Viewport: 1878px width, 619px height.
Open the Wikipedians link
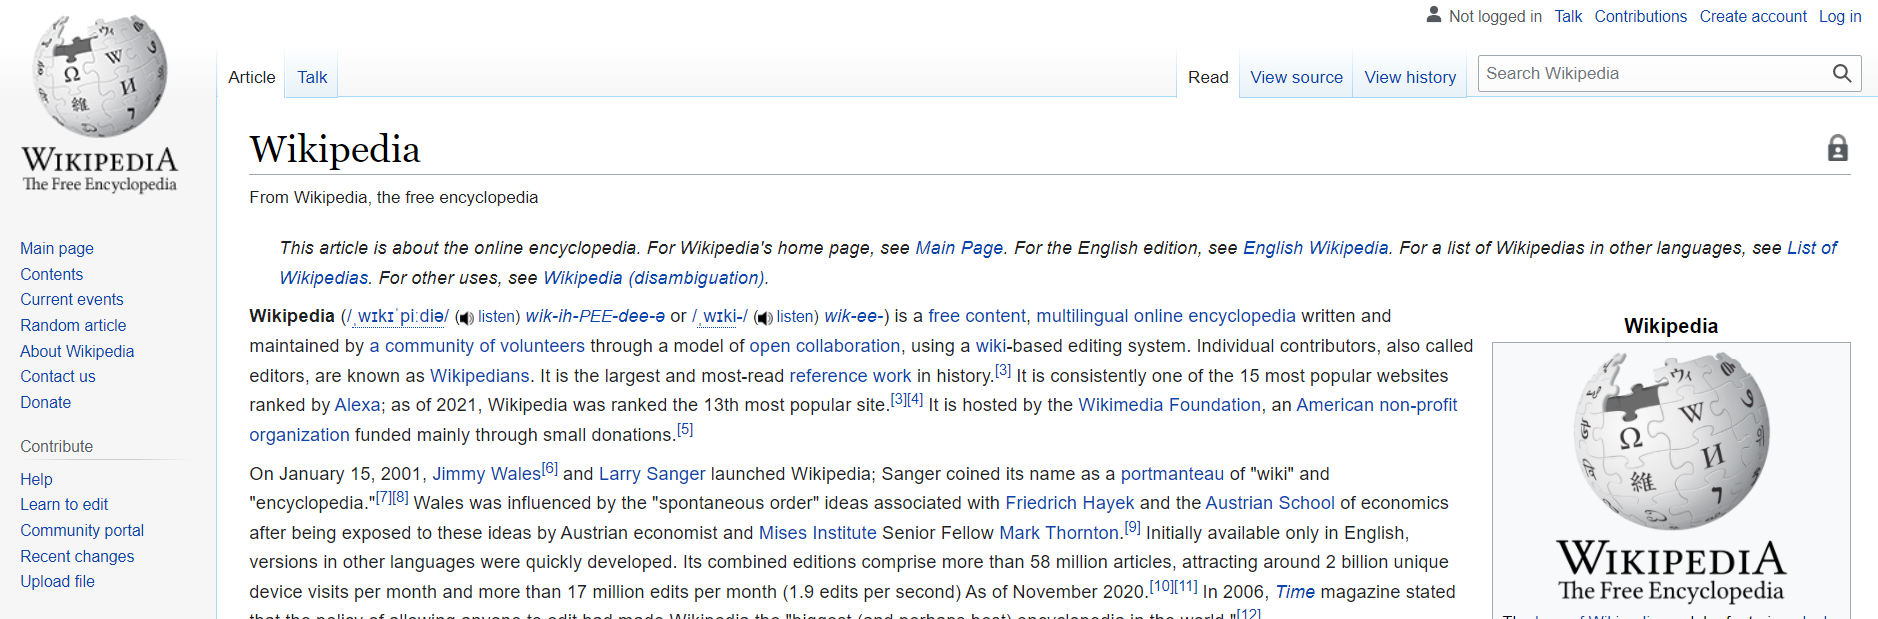480,376
